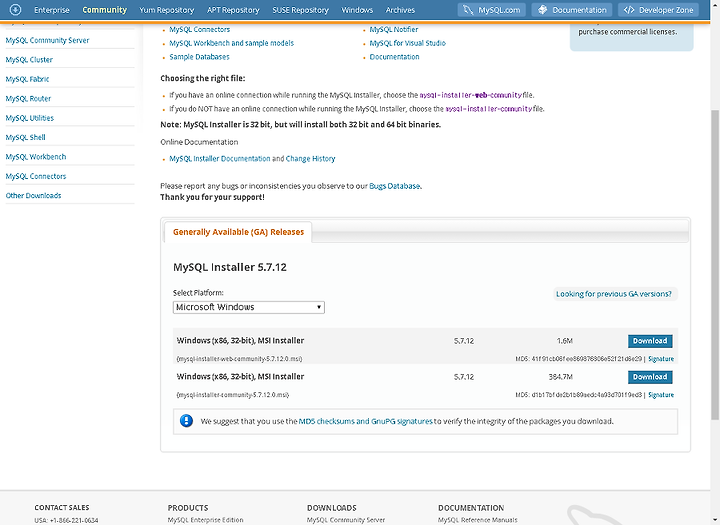Open APT Repository in top navigation

tap(233, 10)
